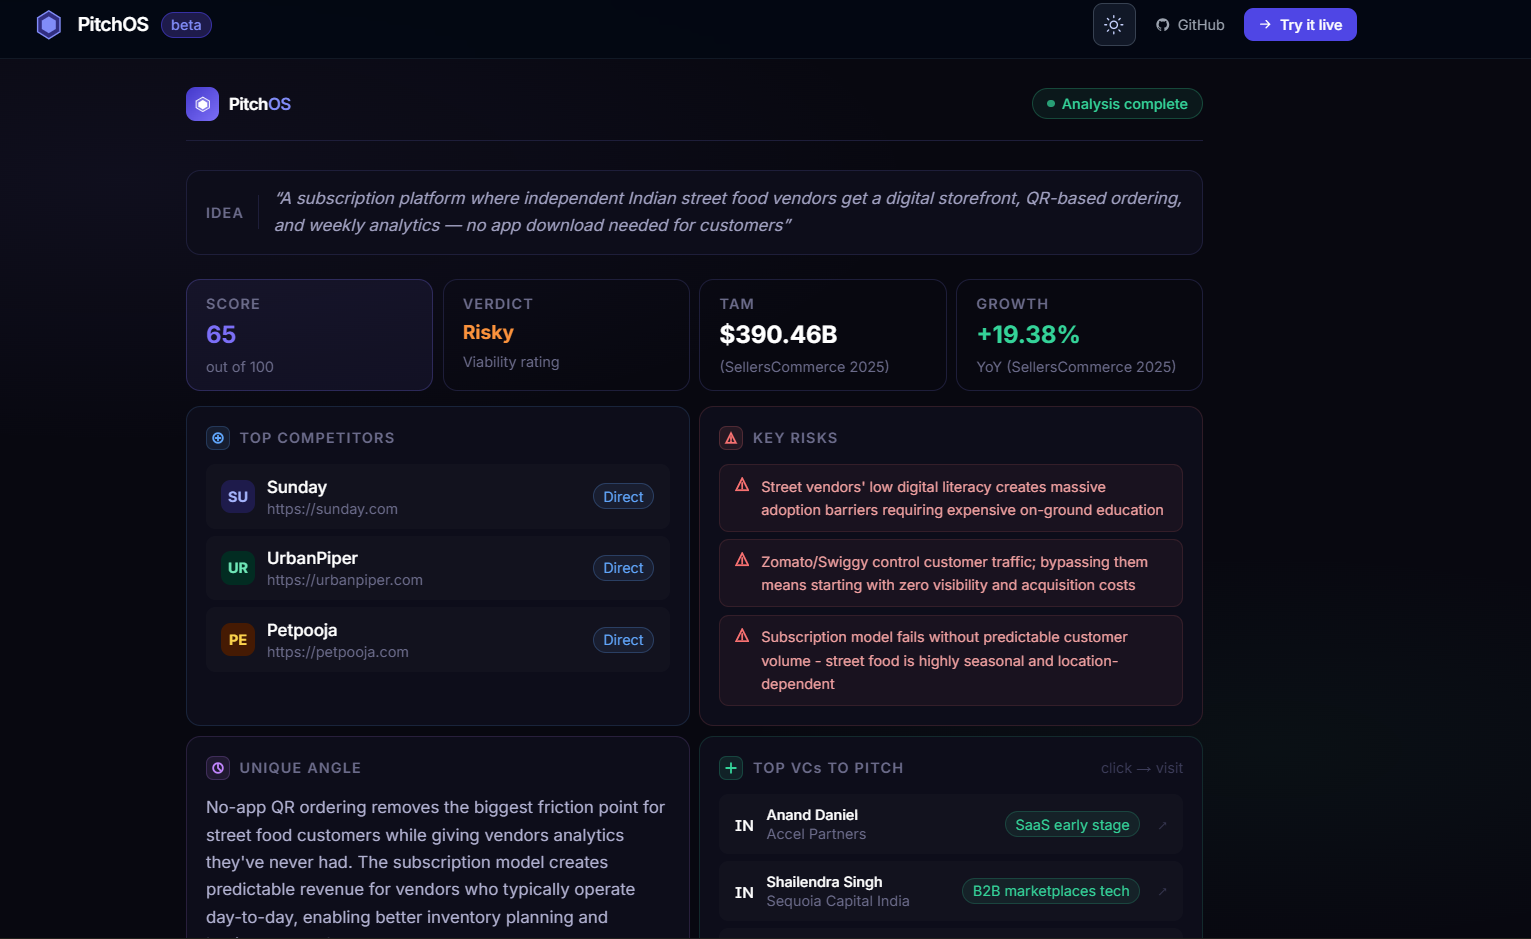
Task: Click the Analysis complete status badge
Action: pos(1116,104)
